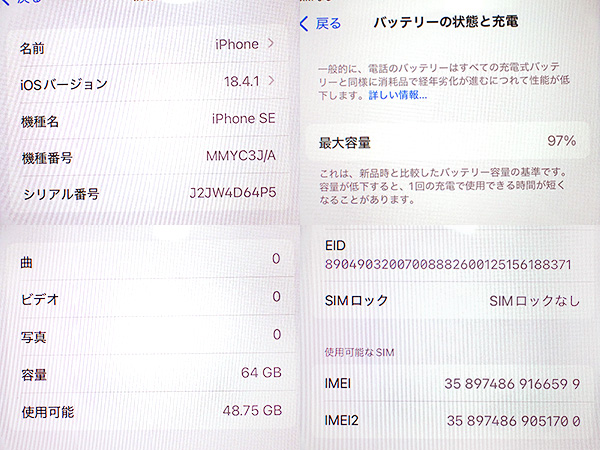This screenshot has height=450, width=600.
Task: Select the 機種名 label
Action: click(40, 122)
